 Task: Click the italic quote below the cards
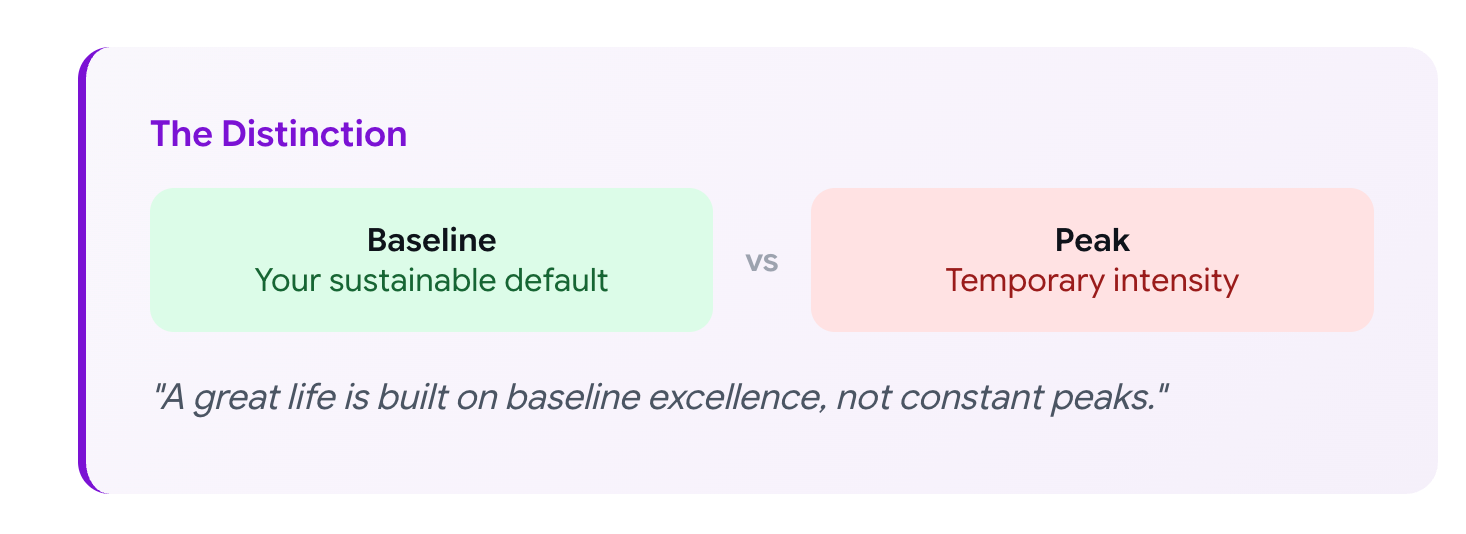pos(660,398)
